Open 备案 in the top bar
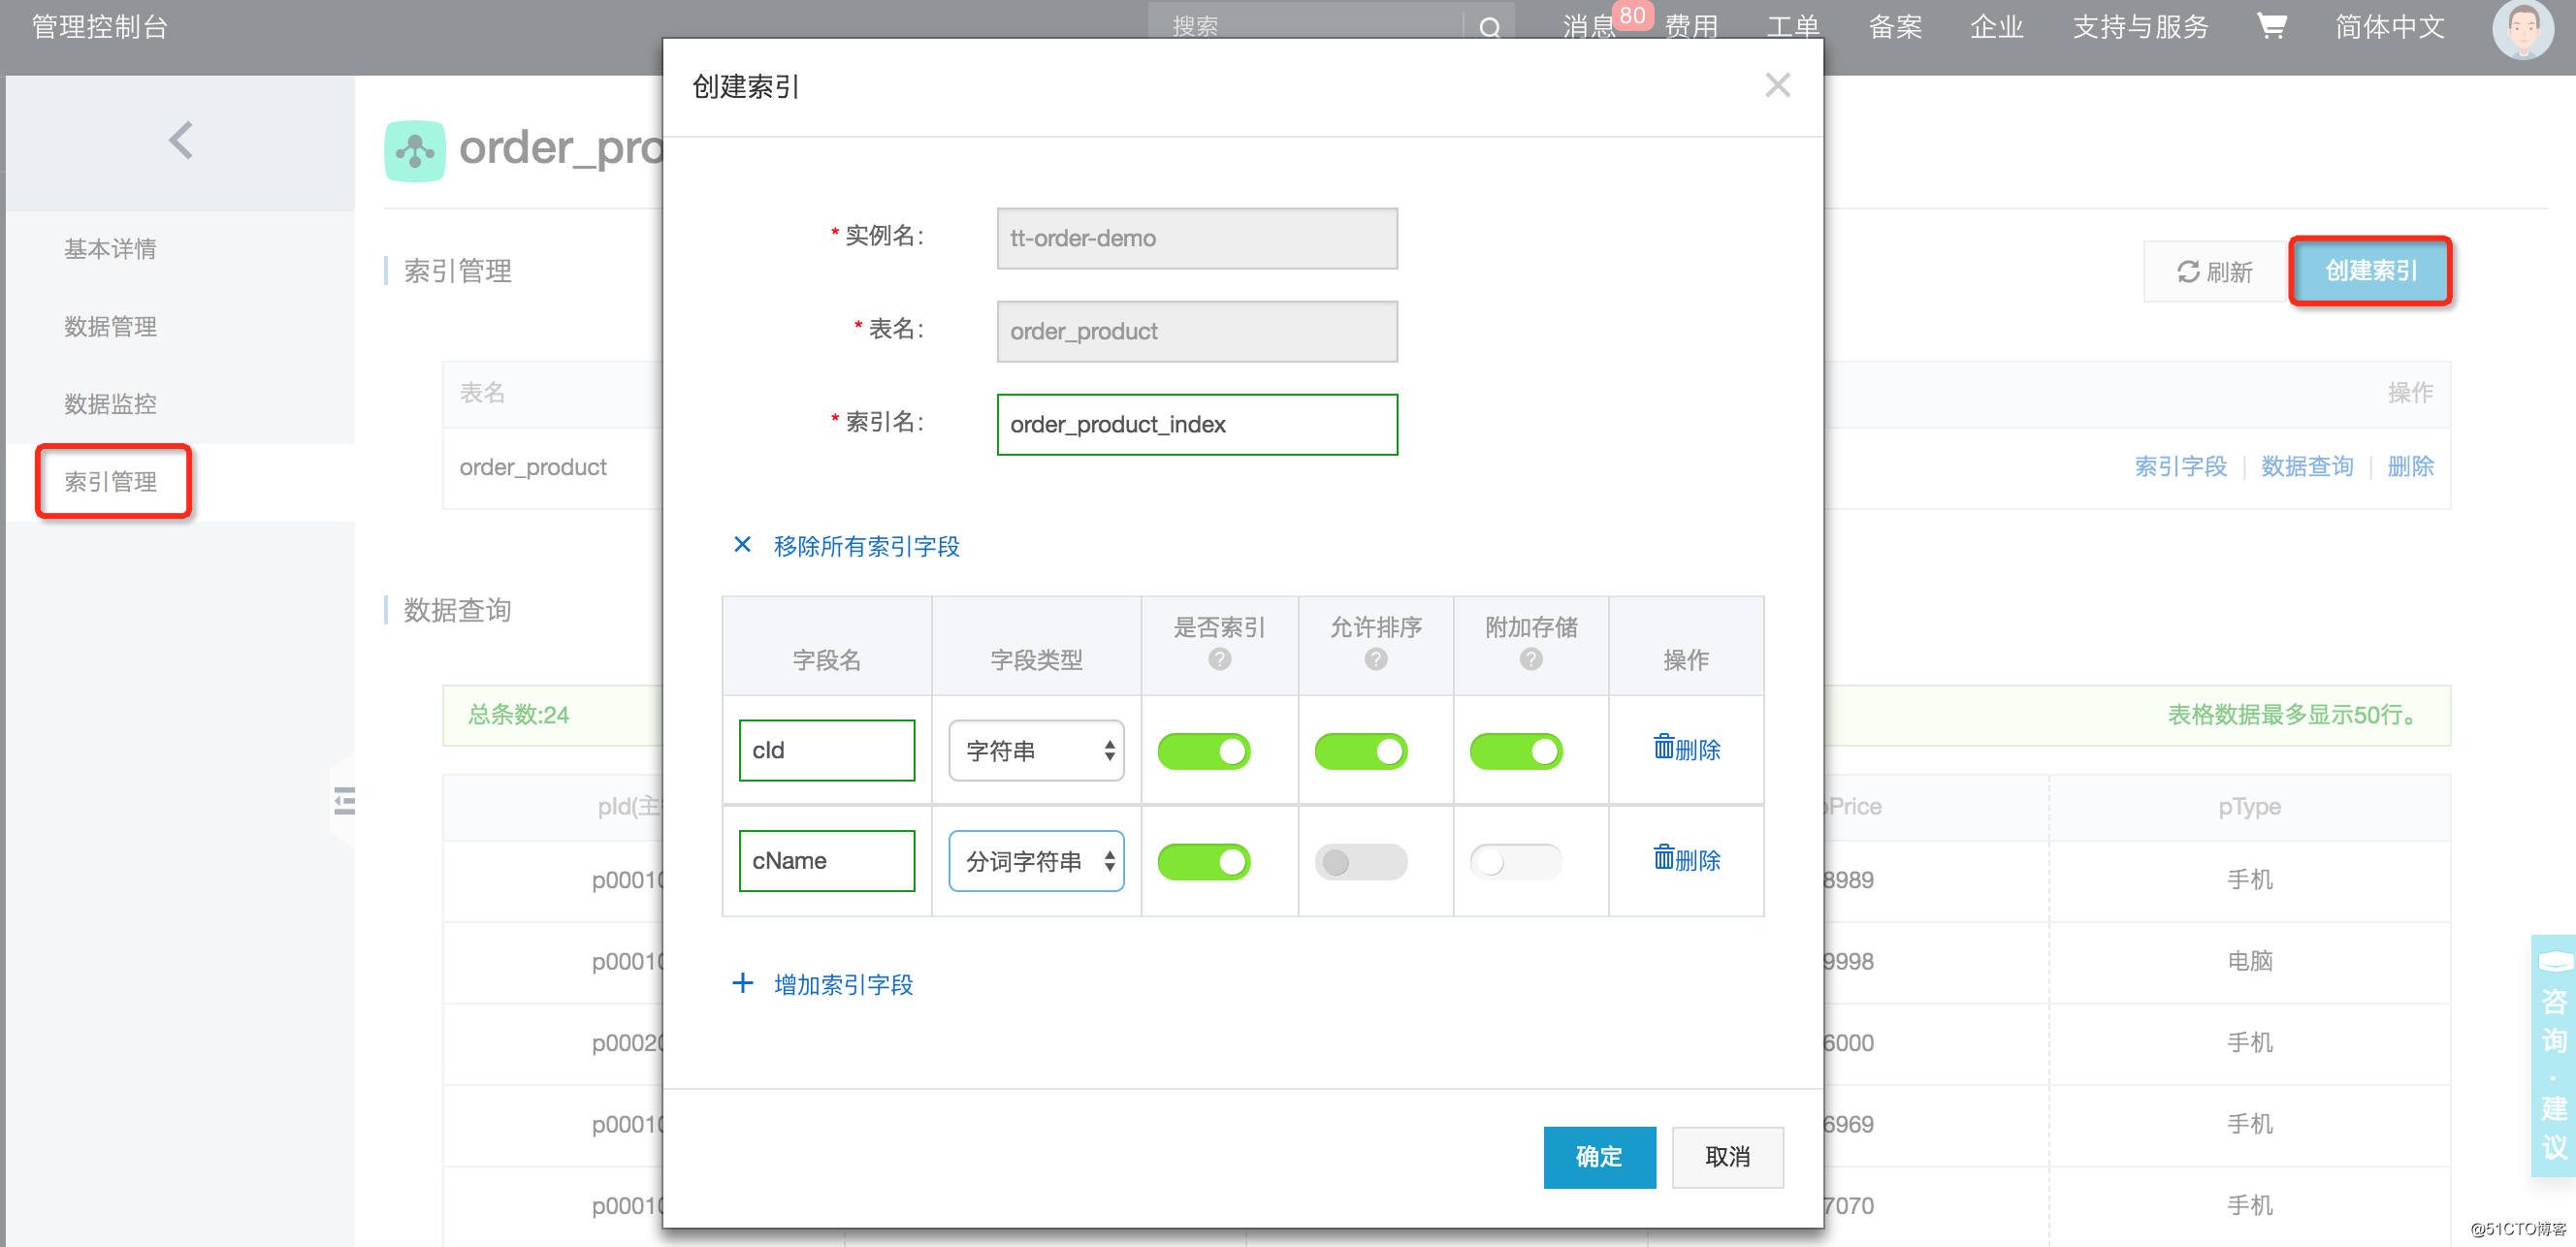This screenshot has width=2576, height=1247. pyautogui.click(x=1895, y=27)
